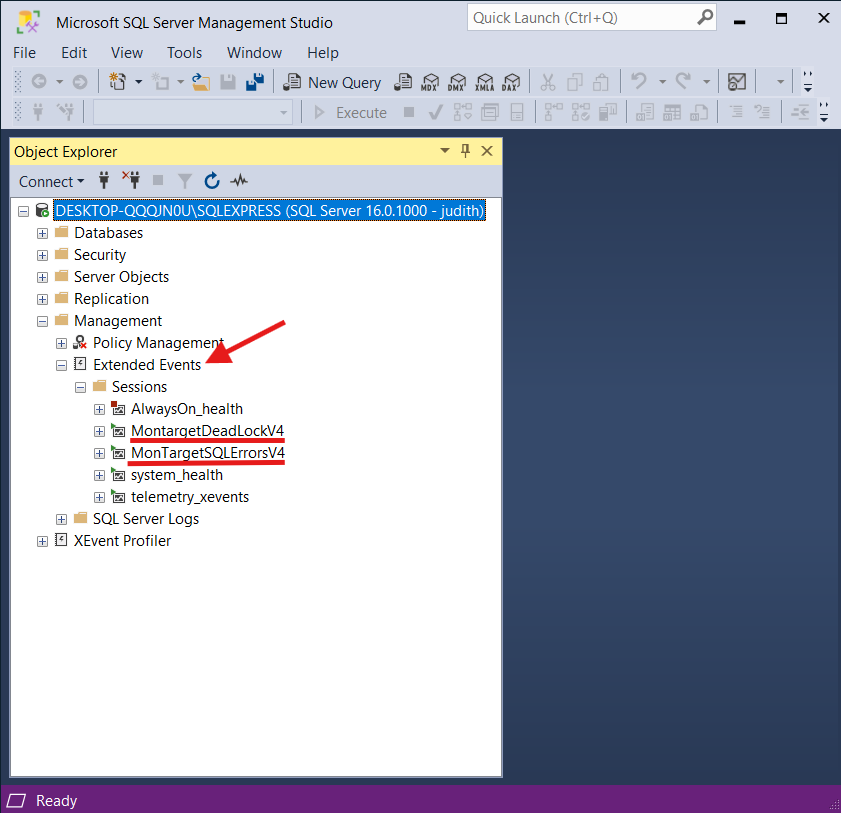This screenshot has width=841, height=813.
Task: Open the Undo history dropdown arrow
Action: pos(662,82)
